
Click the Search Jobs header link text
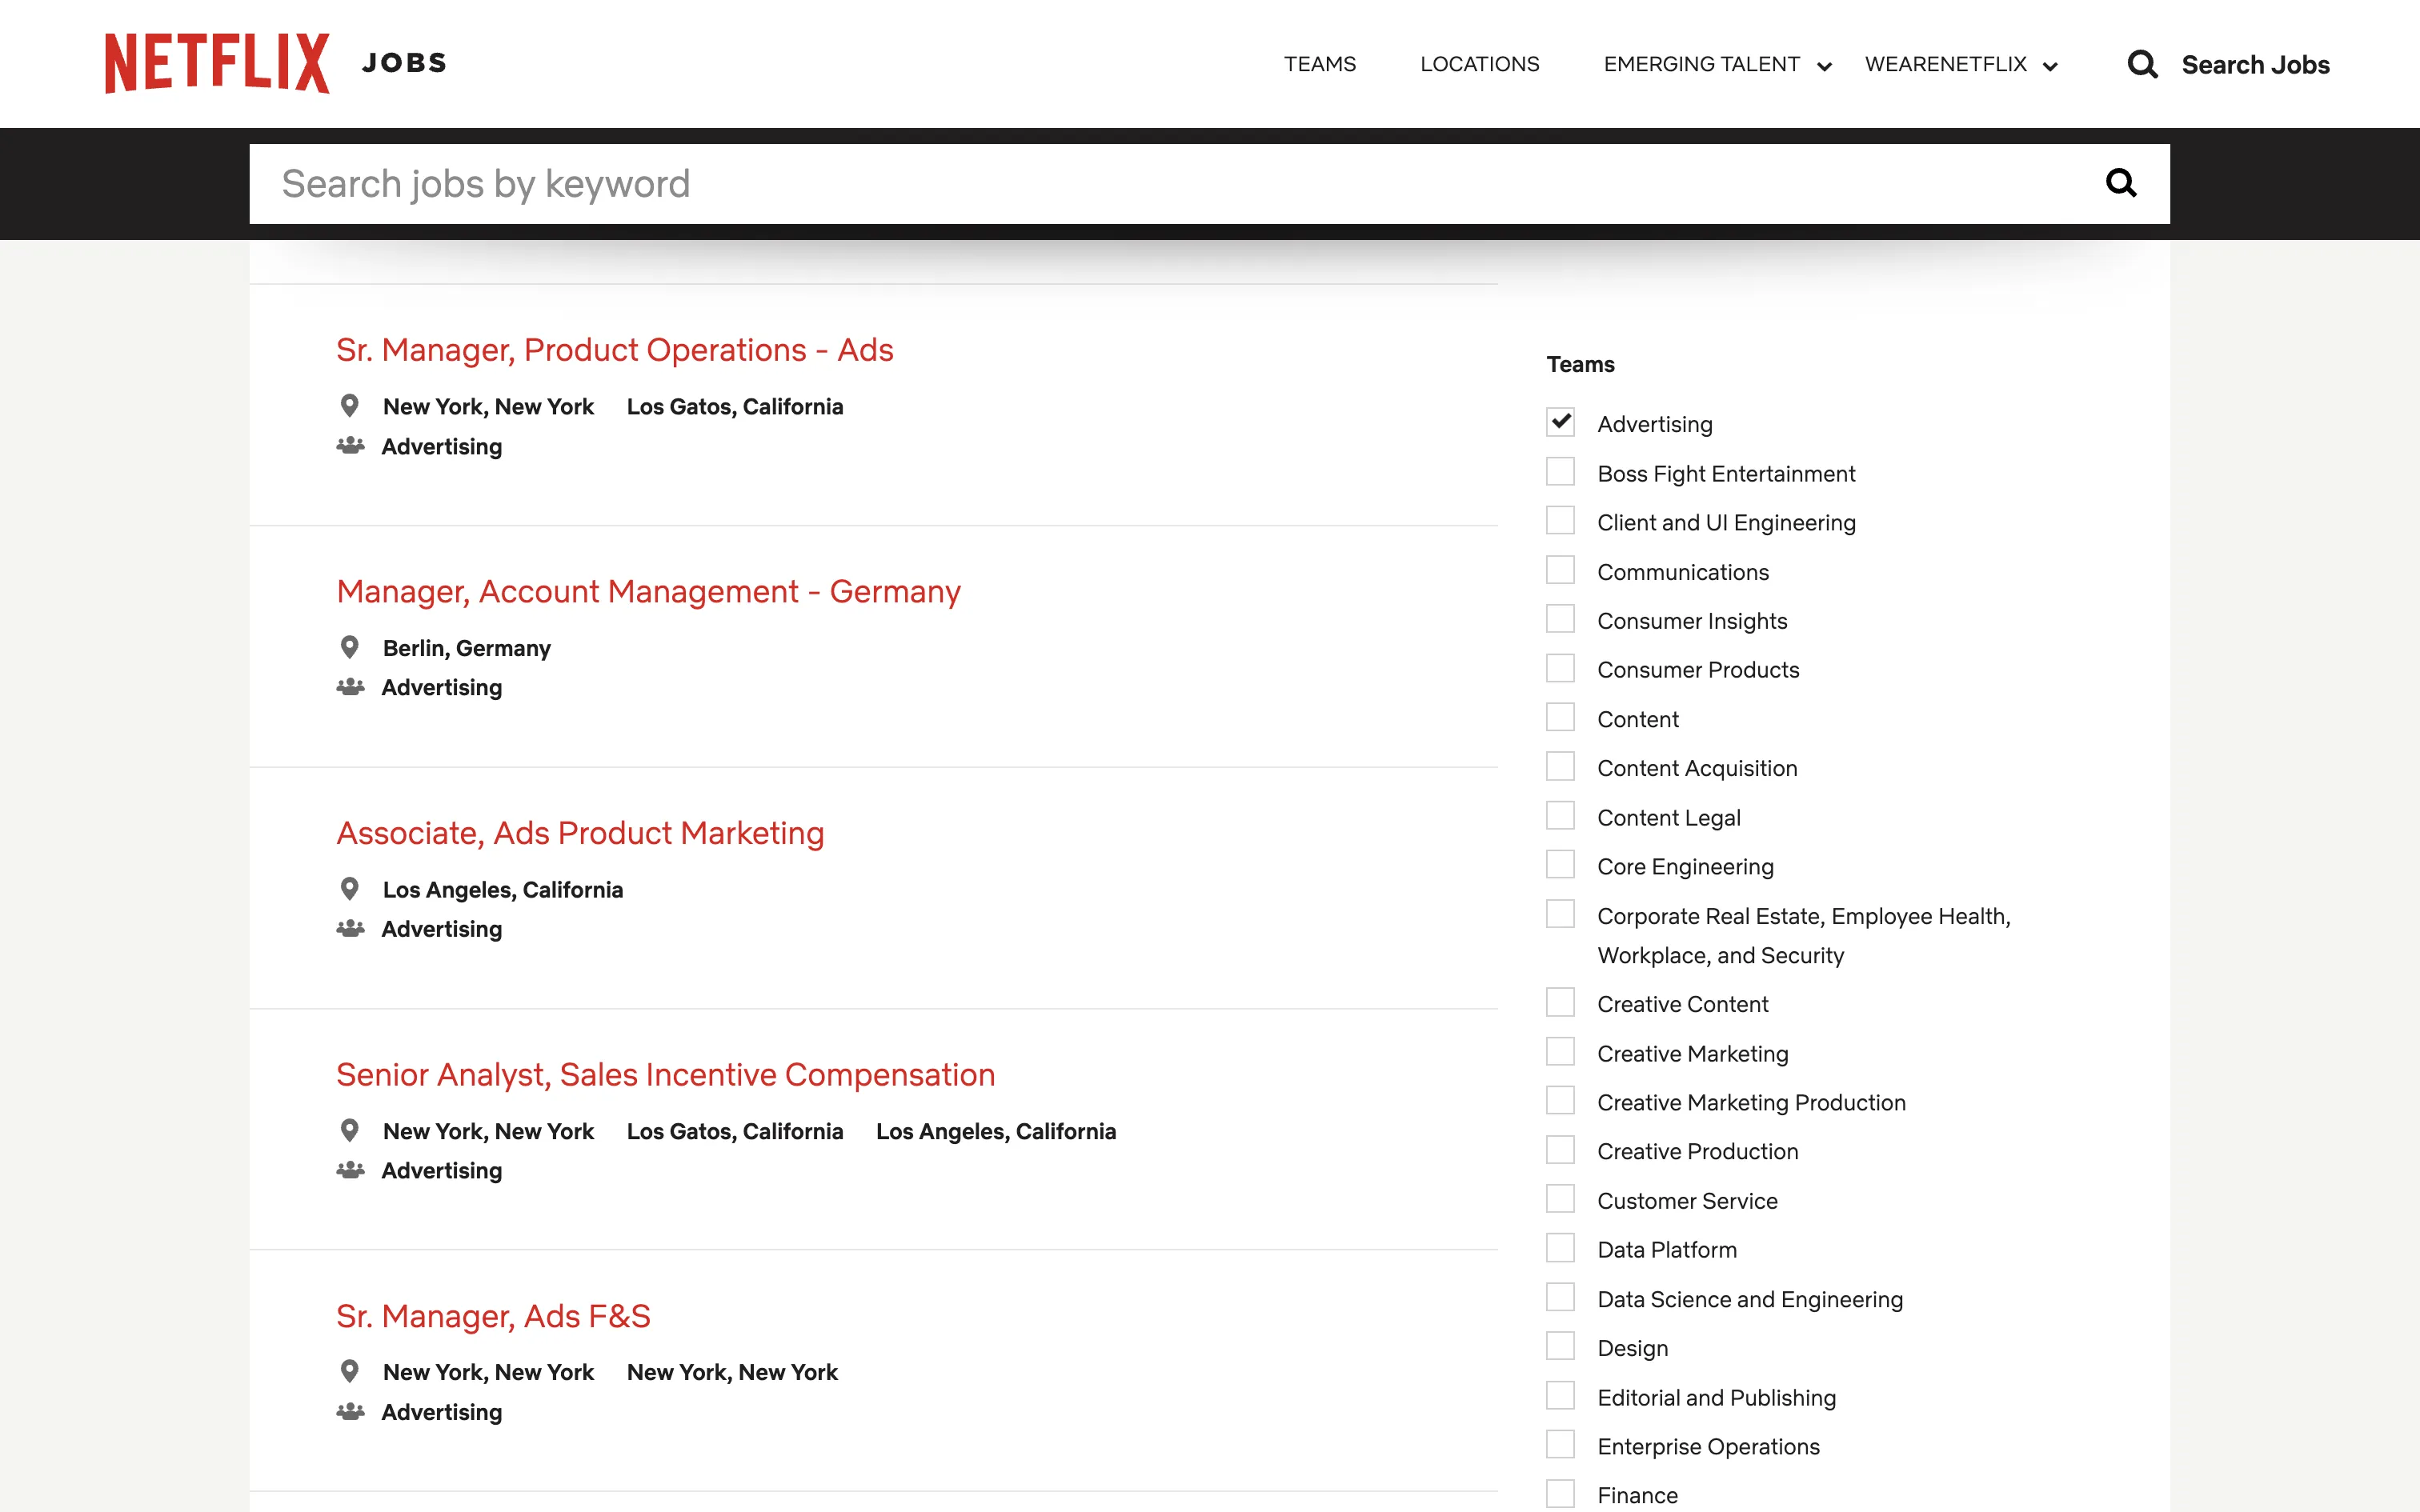[x=2255, y=65]
